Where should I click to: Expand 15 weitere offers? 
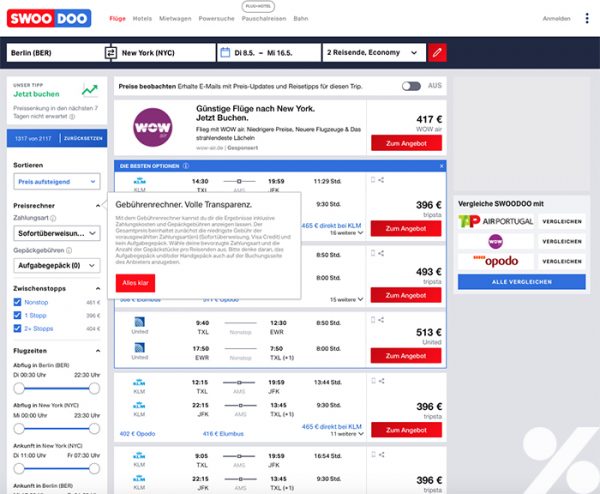click(347, 299)
